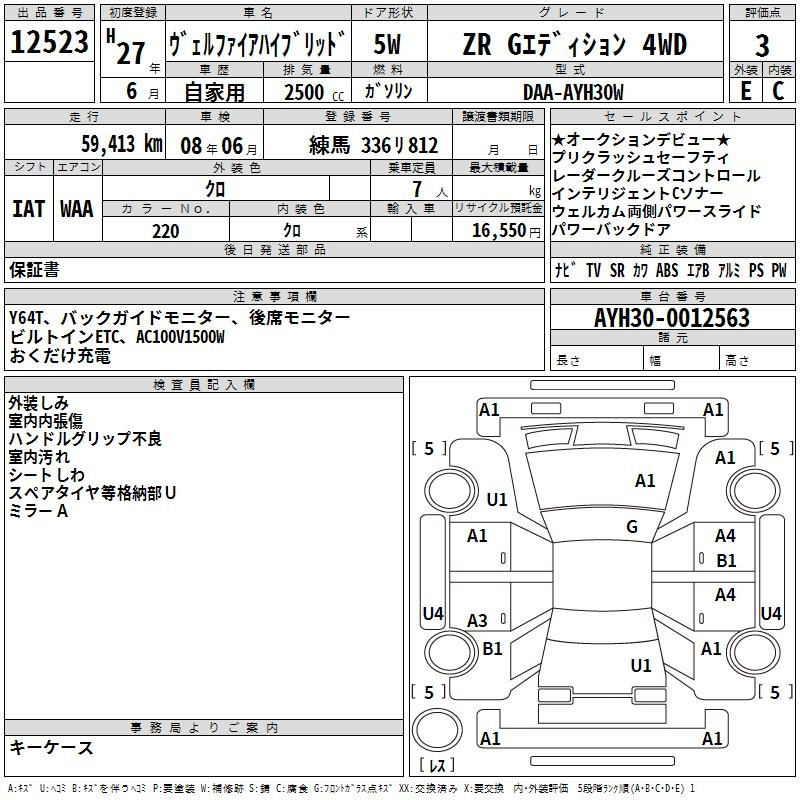
Task: Click the first registration year H27
Action: click(x=126, y=47)
